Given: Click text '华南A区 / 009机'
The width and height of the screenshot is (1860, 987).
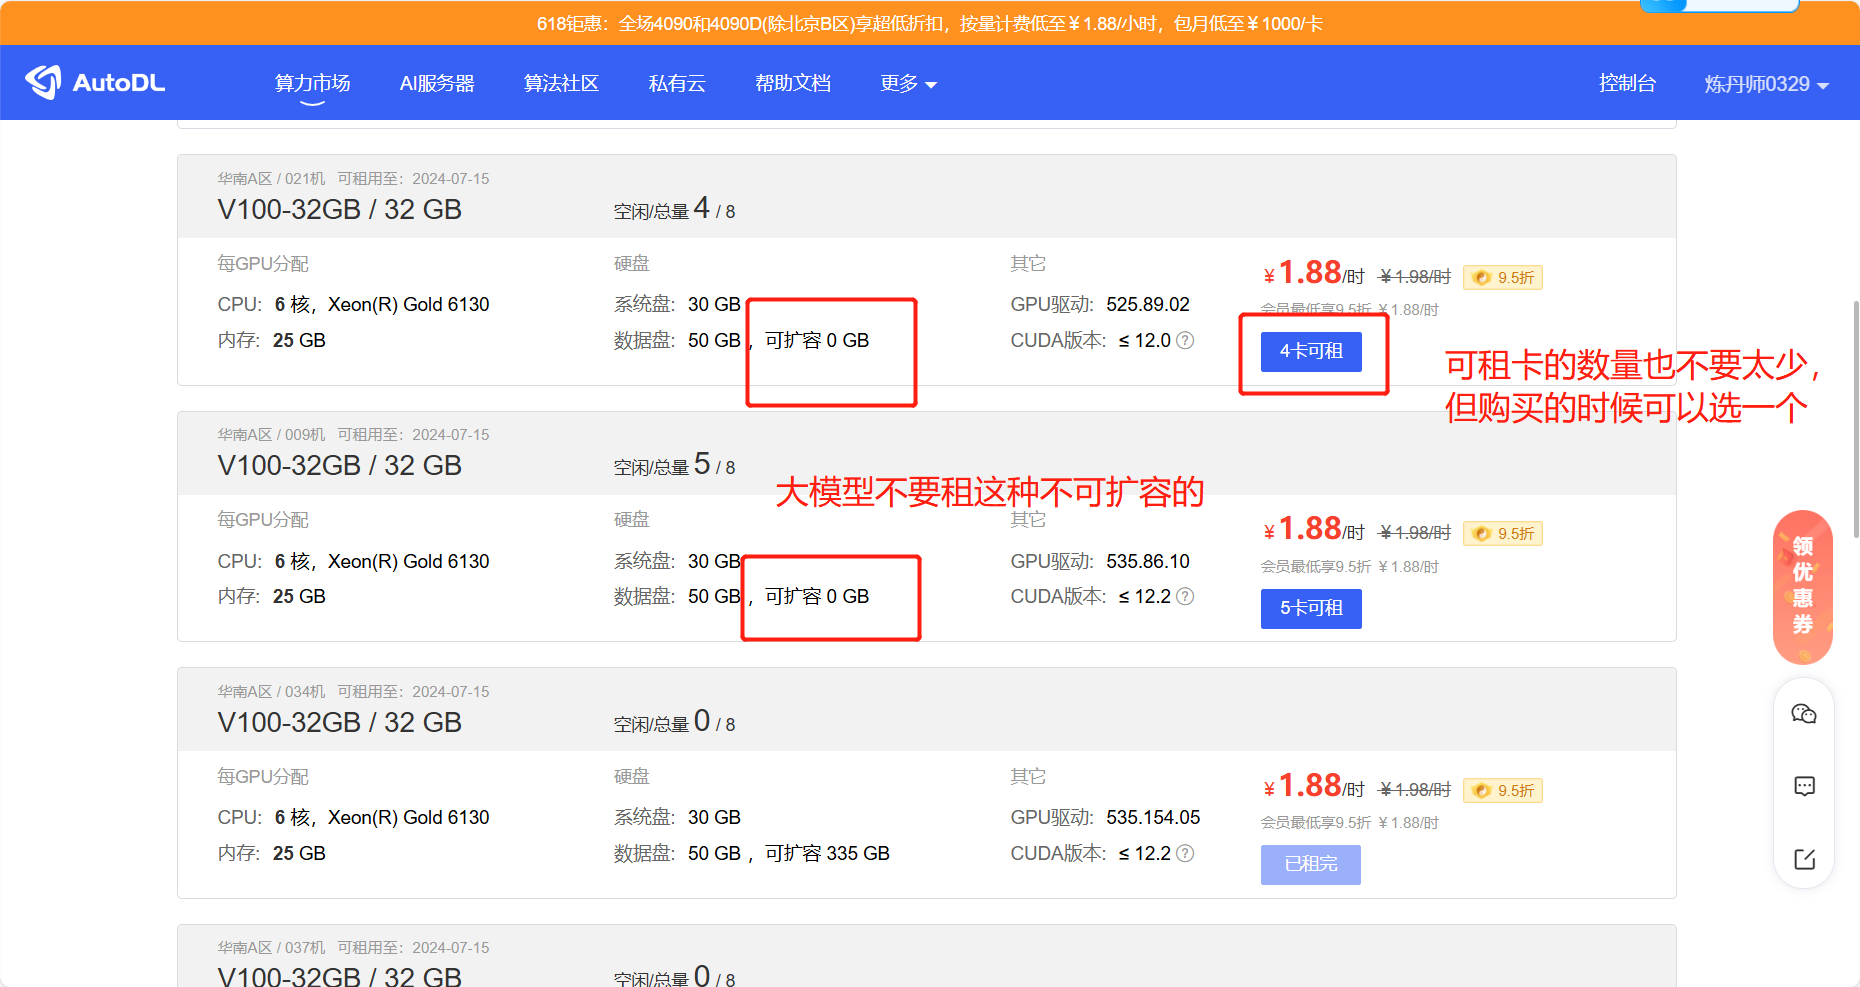Looking at the screenshot, I should point(271,435).
